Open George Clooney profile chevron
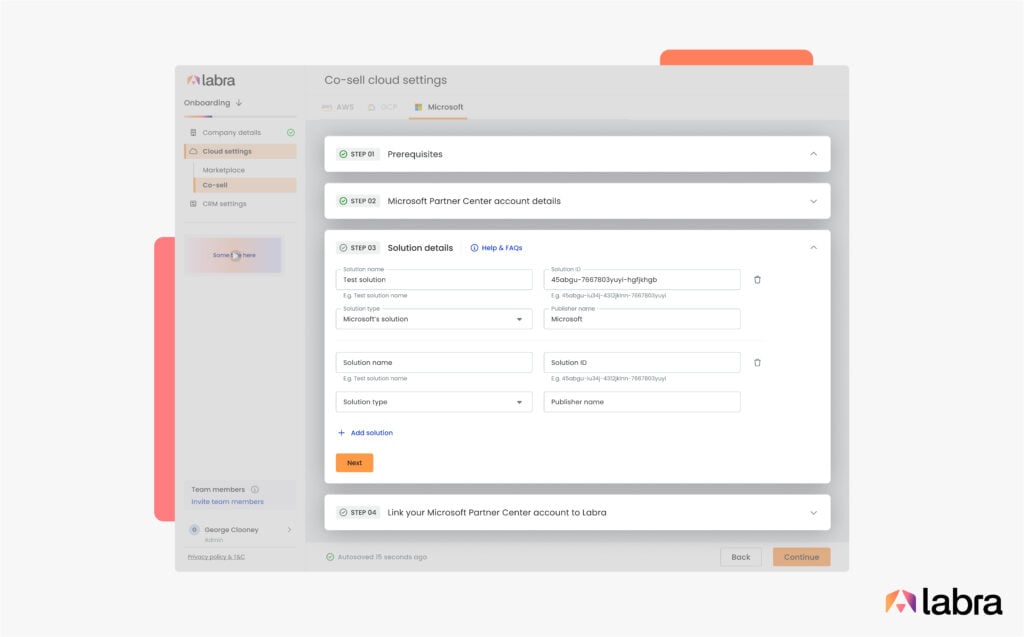This screenshot has width=1024, height=637. [x=289, y=530]
